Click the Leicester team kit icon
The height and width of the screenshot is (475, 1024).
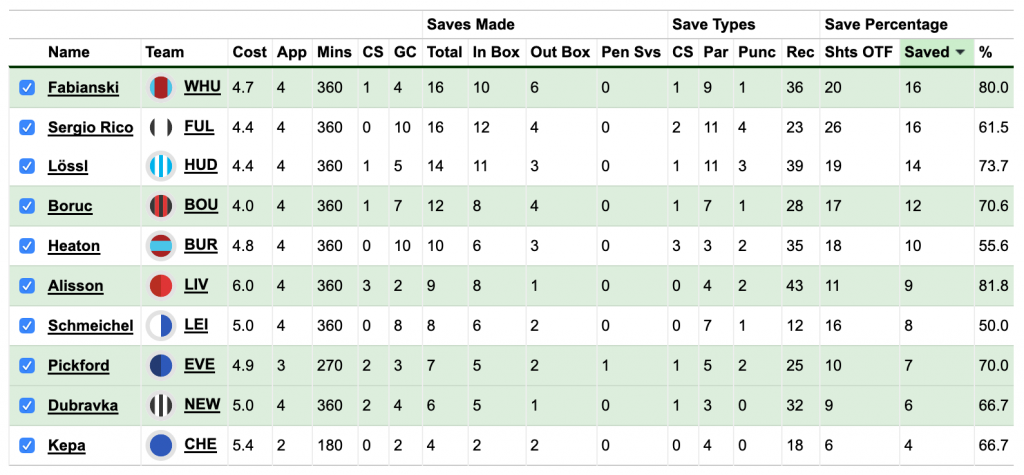160,326
